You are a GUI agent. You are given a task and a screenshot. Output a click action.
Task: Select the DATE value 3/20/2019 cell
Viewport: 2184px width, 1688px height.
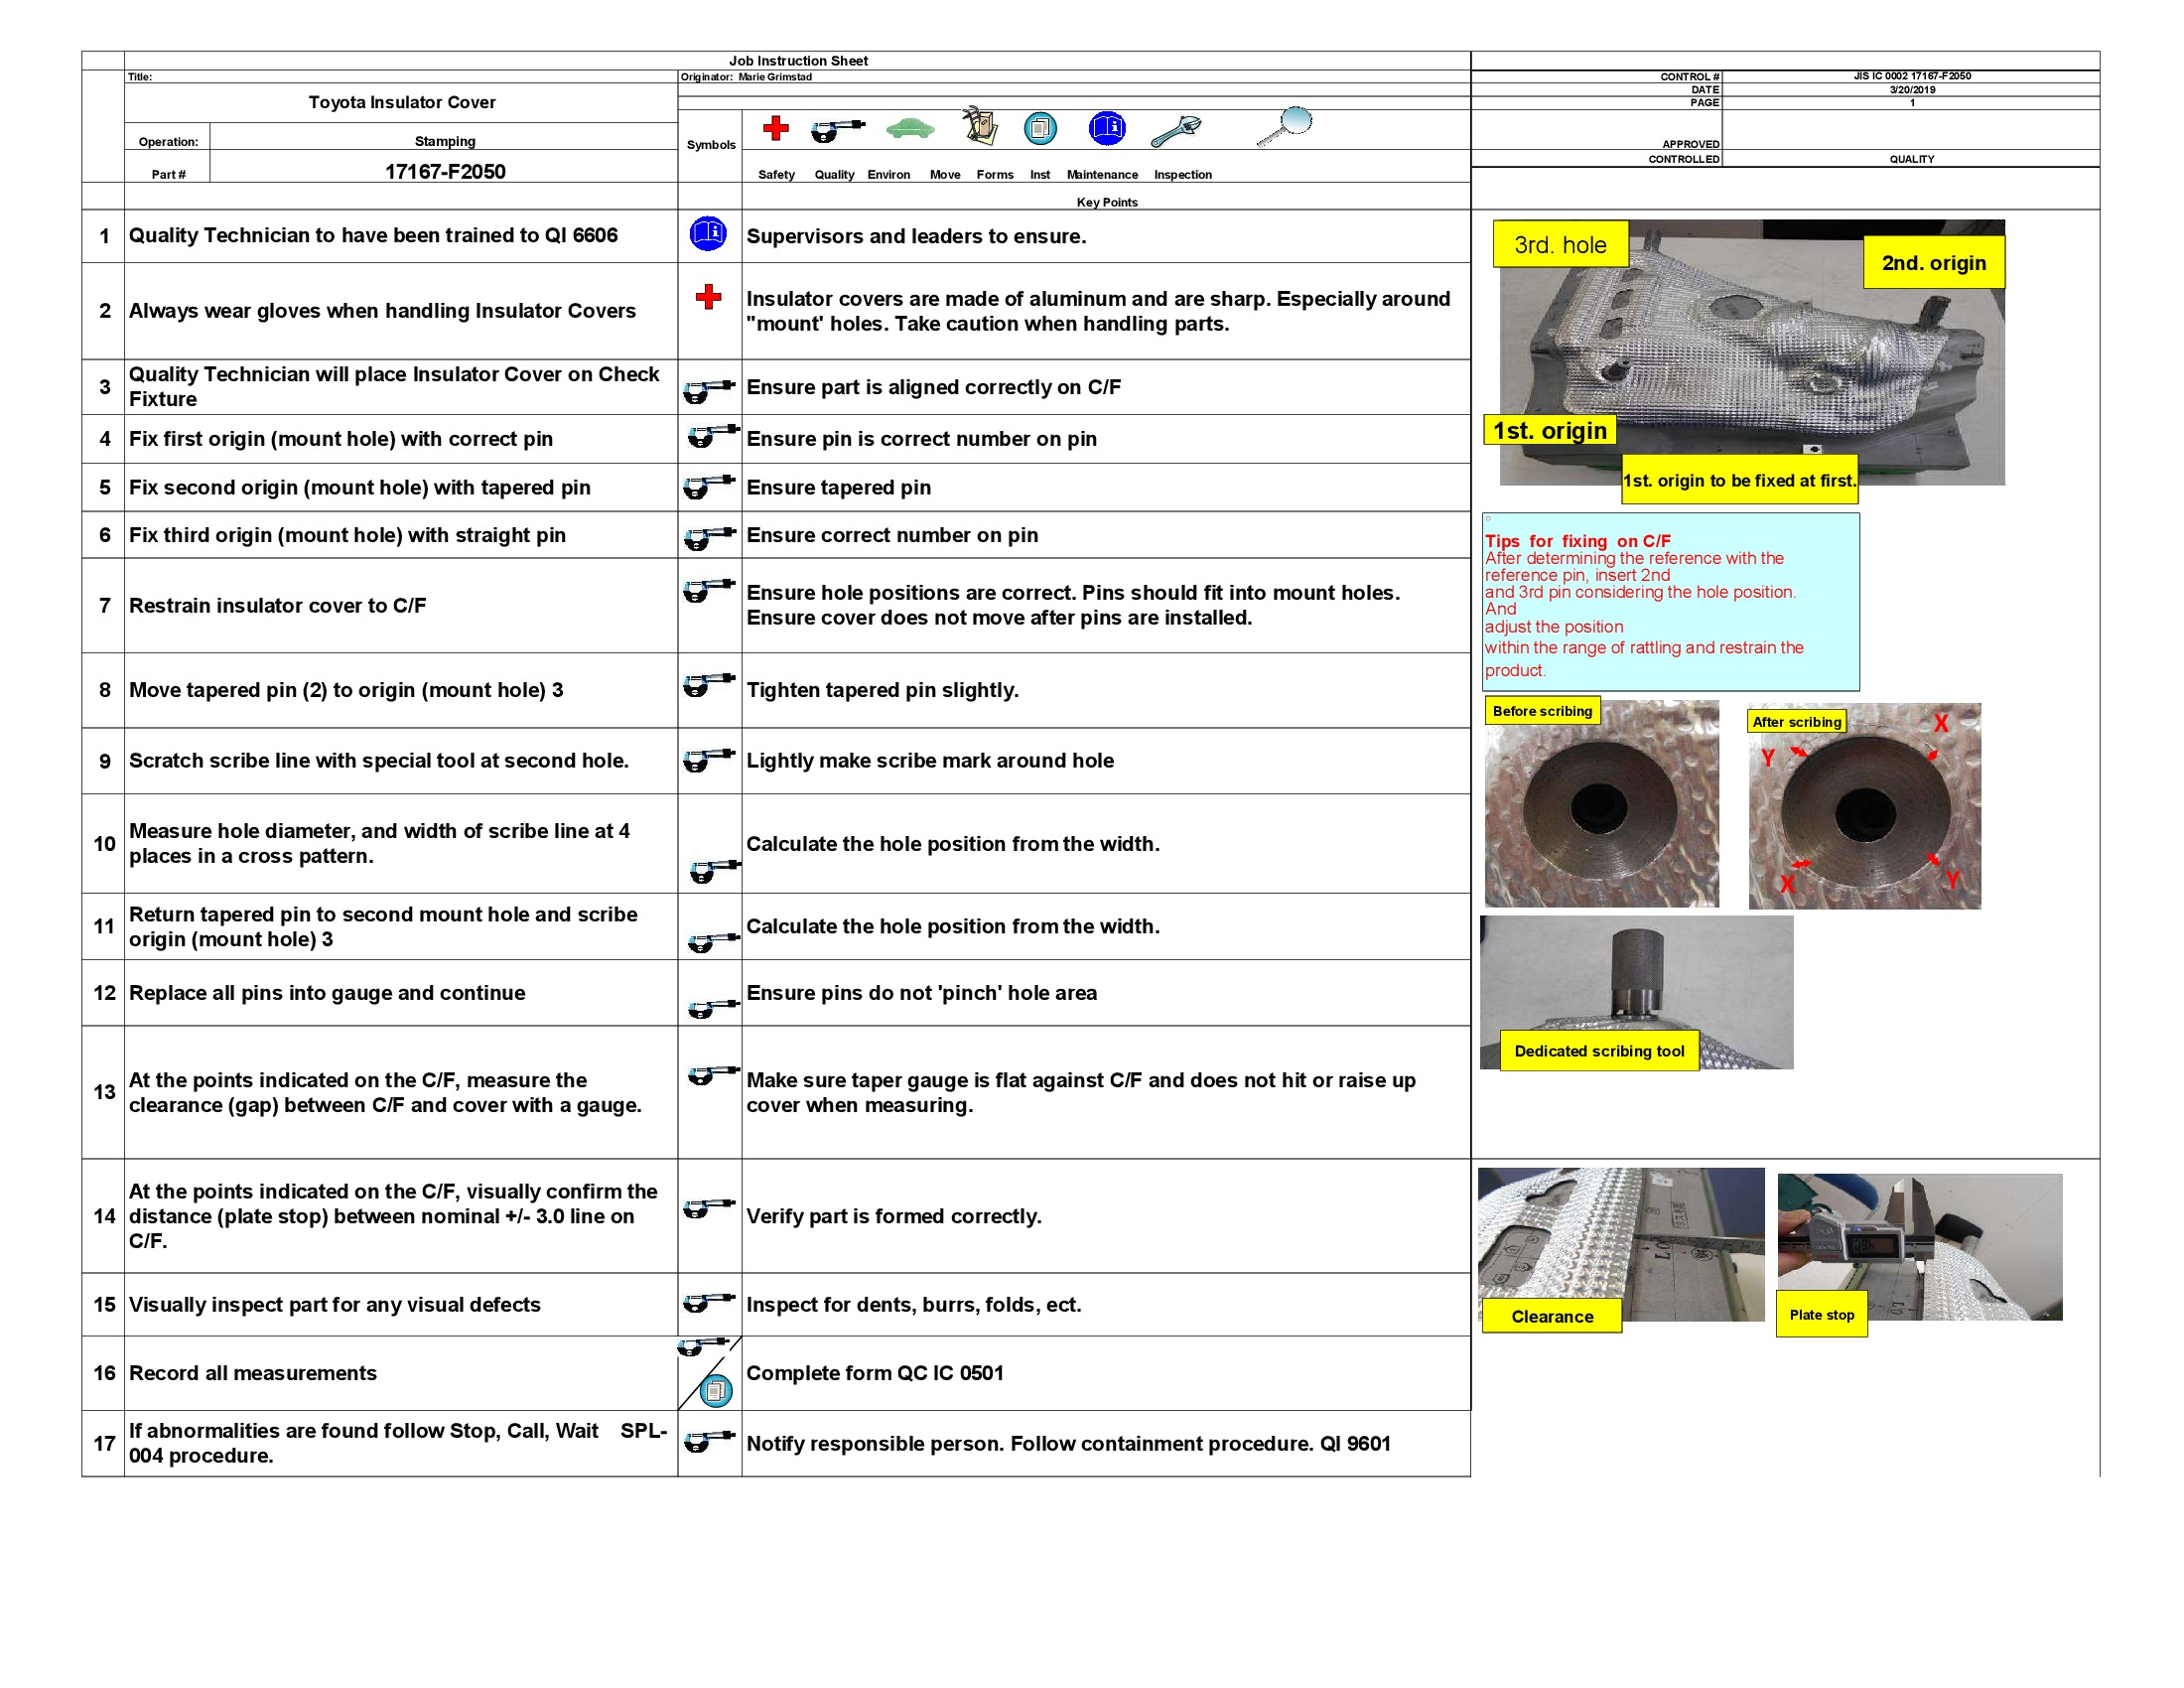click(1912, 89)
